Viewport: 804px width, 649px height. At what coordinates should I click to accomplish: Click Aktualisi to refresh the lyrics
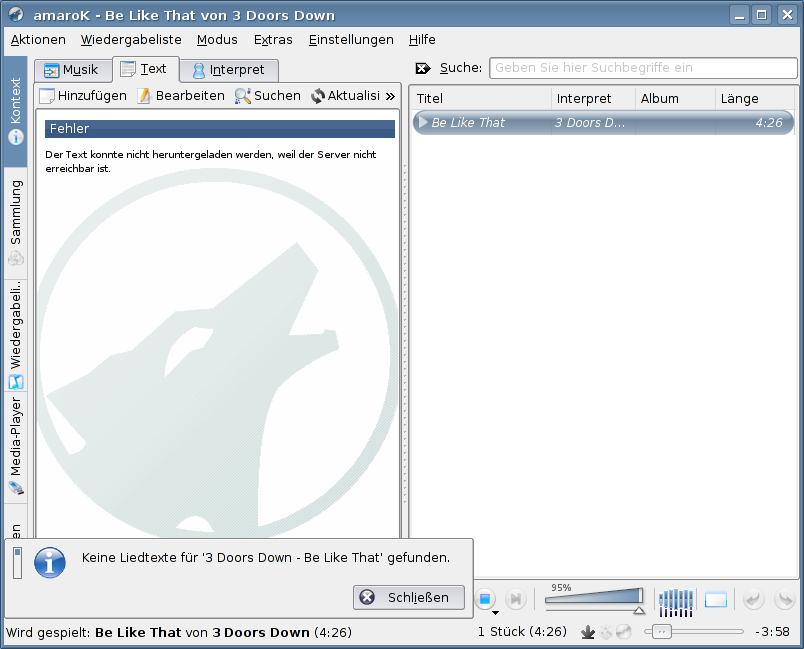coord(346,96)
